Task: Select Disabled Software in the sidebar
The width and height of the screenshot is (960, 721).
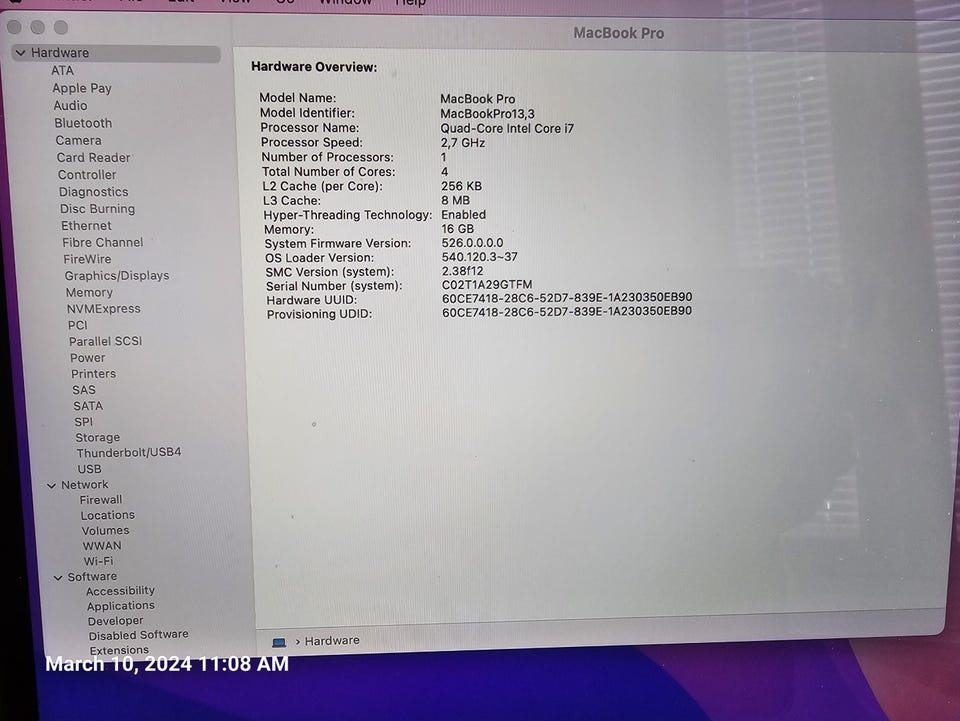Action: [x=138, y=635]
